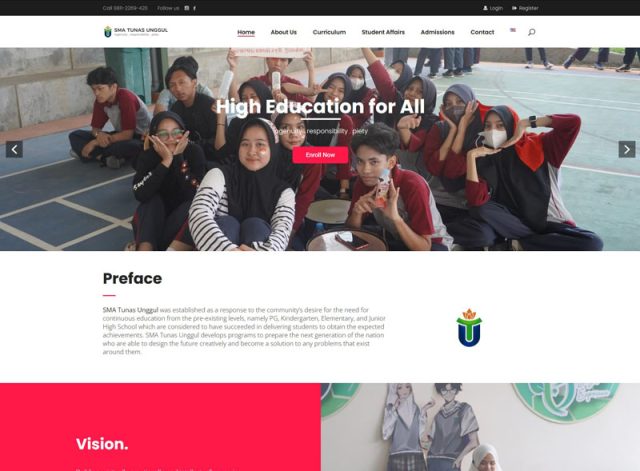
Task: Open the Facebook icon in top bar
Action: 194,8
